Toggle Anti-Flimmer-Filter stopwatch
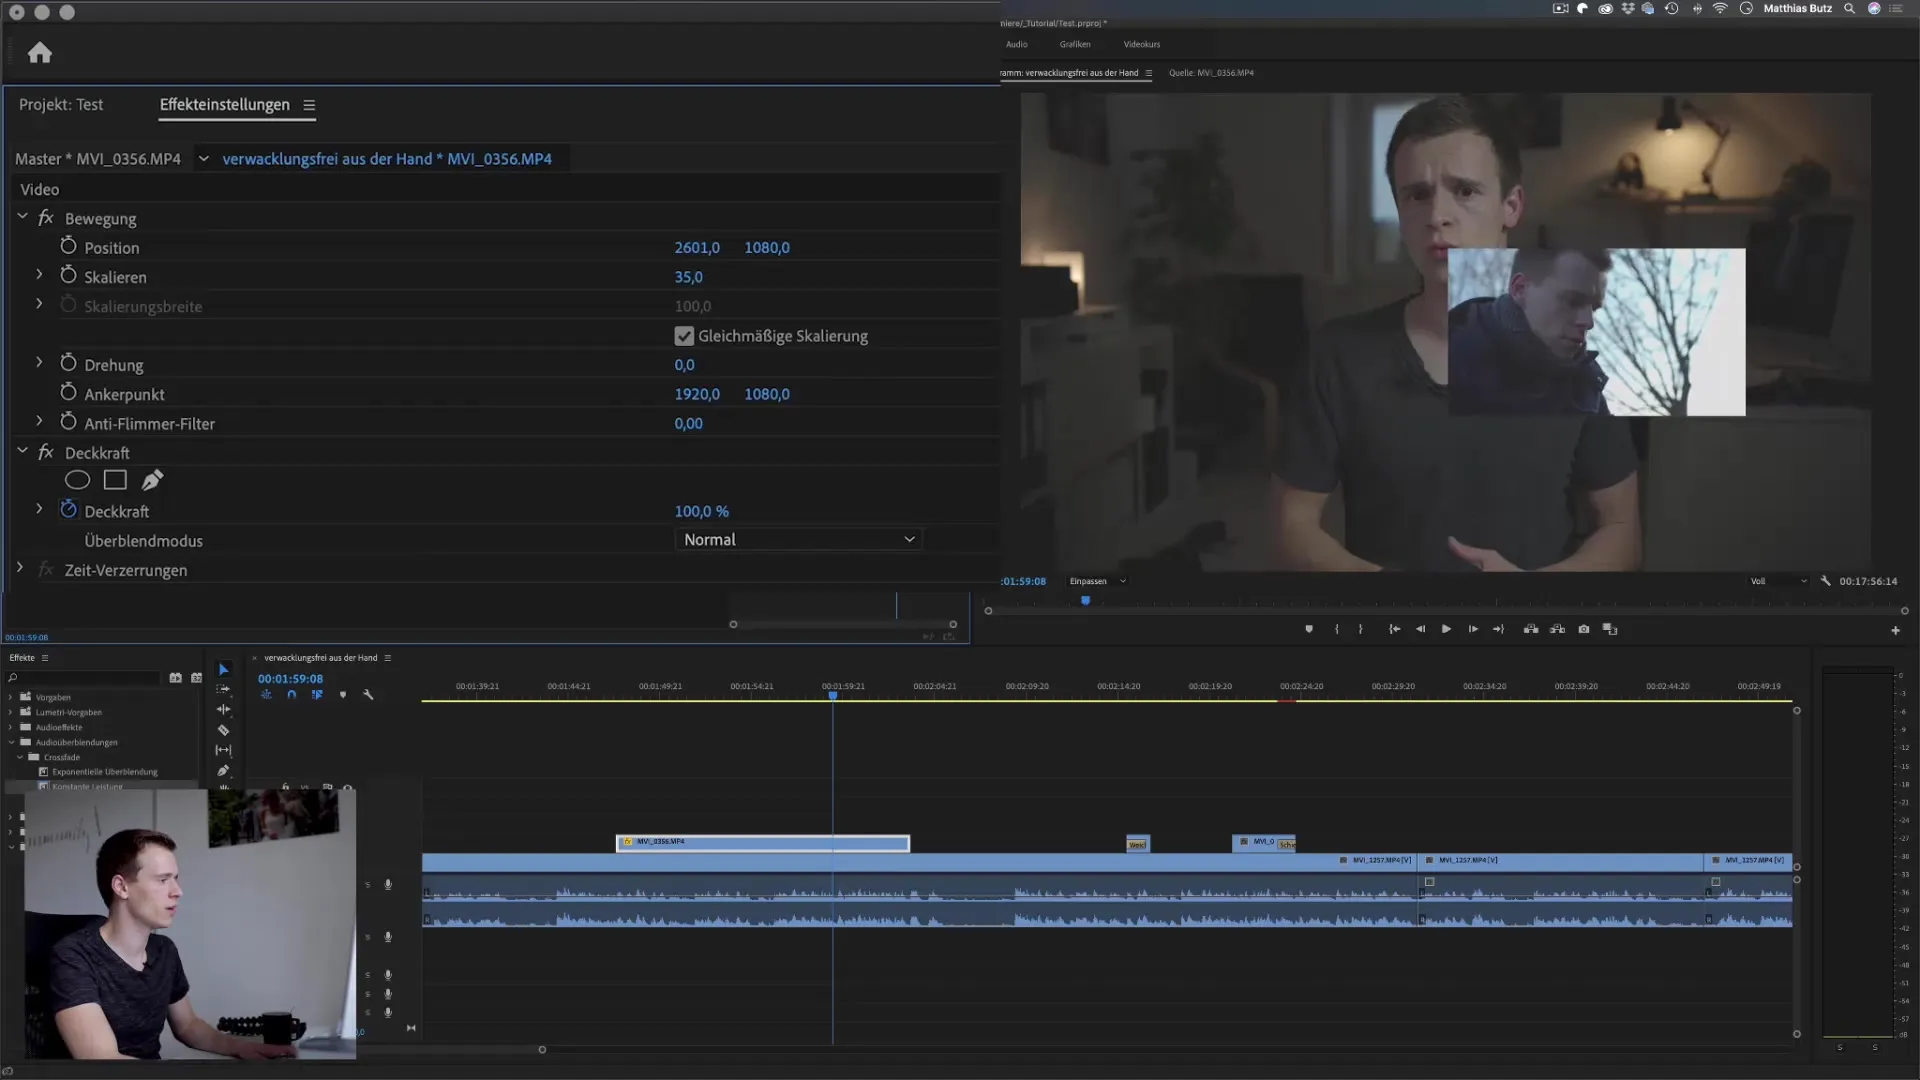 click(68, 422)
